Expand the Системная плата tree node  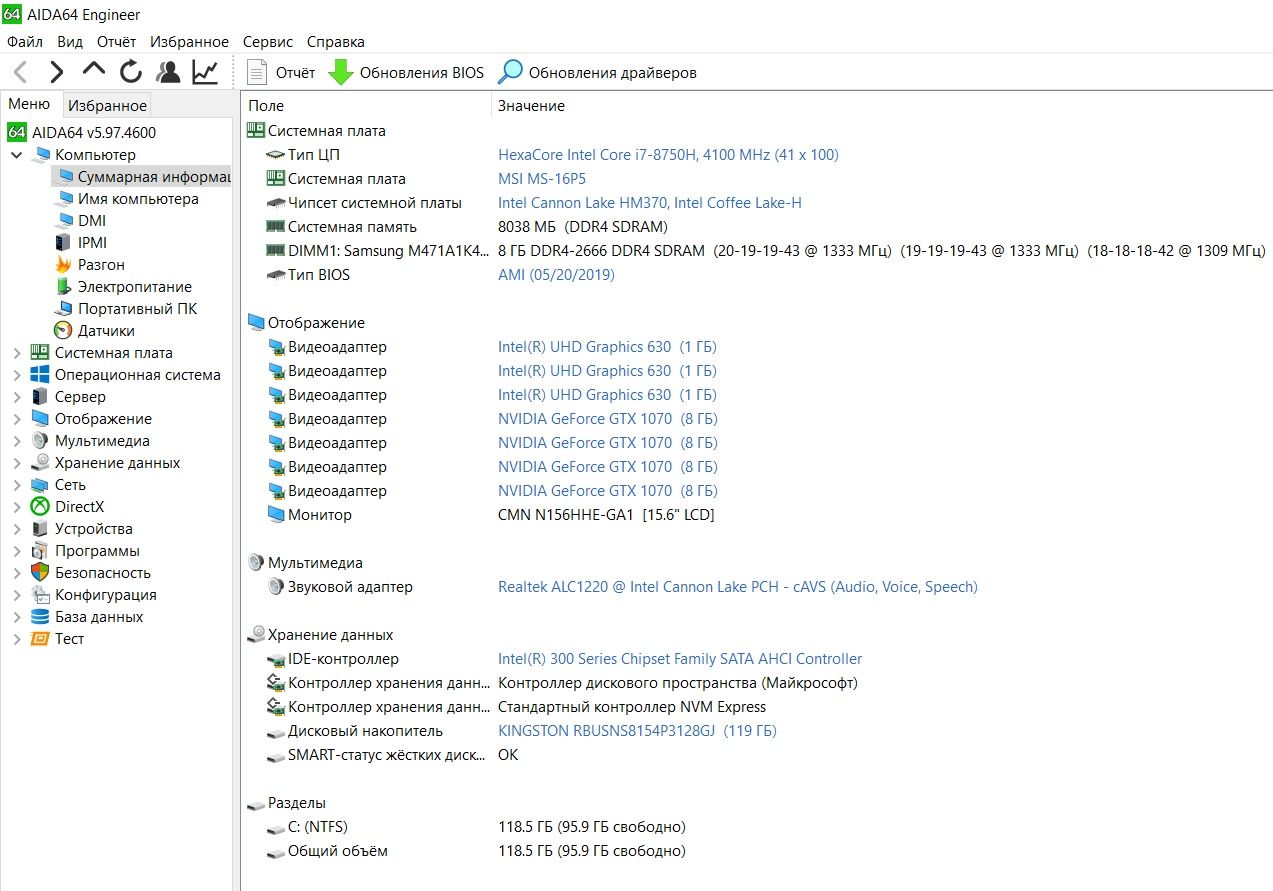17,353
